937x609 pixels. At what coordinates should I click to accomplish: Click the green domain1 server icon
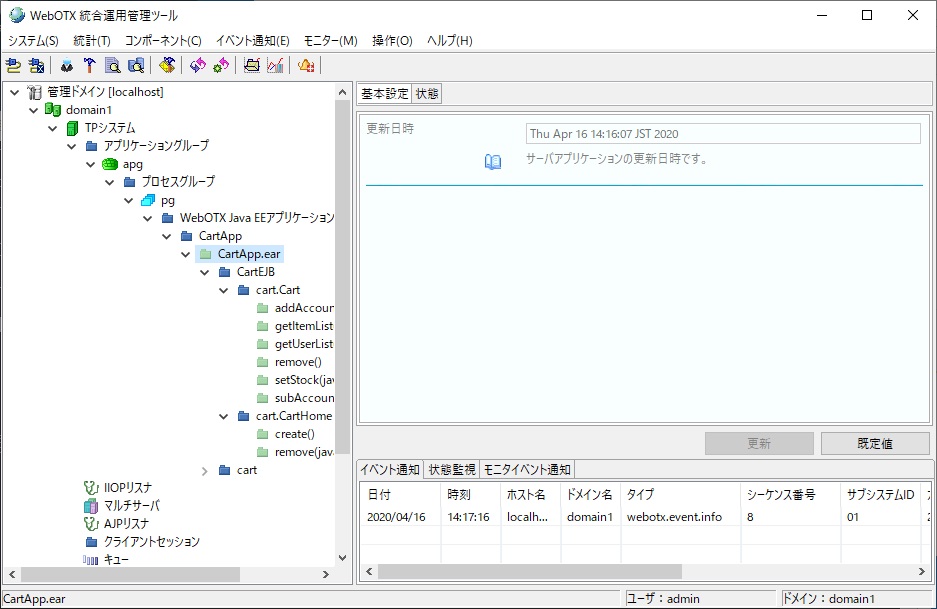point(53,110)
